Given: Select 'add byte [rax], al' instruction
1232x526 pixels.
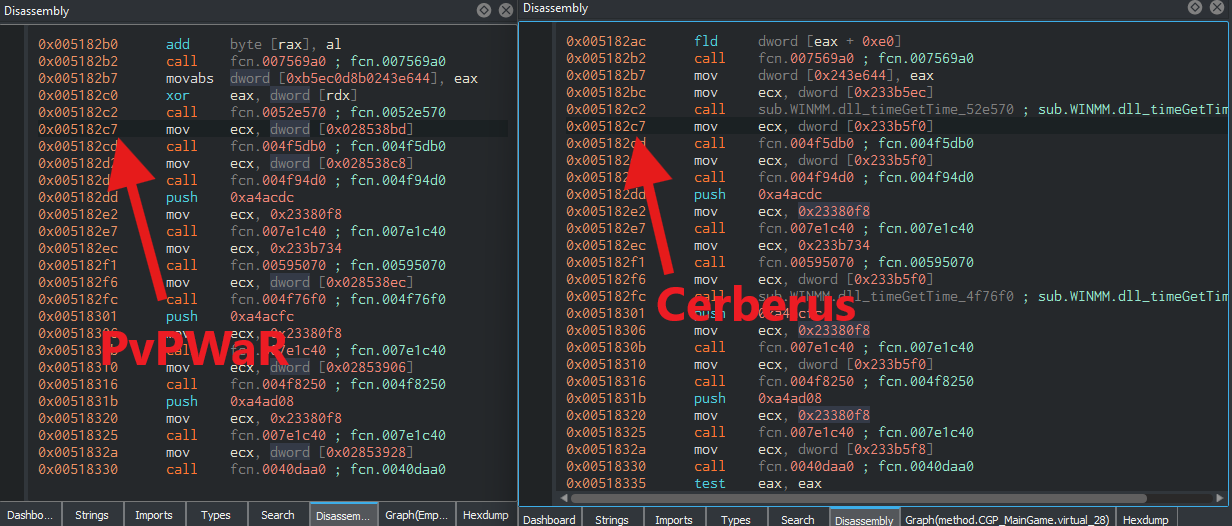Looking at the screenshot, I should coord(253,44).
